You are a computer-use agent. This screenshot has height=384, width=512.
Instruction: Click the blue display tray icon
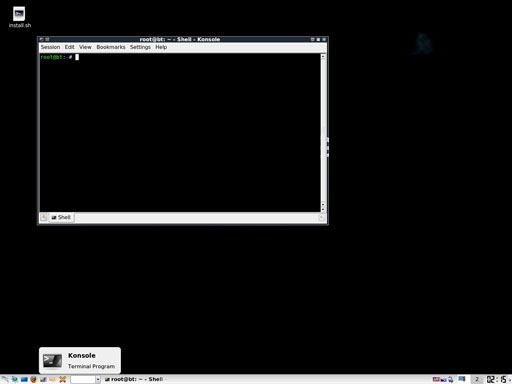pos(462,379)
